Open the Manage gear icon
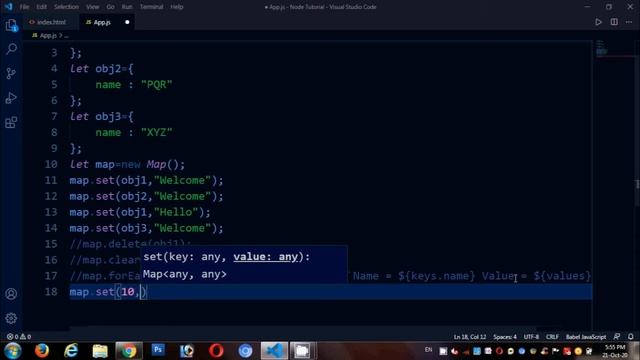640x360 pixels. pyautogui.click(x=11, y=318)
